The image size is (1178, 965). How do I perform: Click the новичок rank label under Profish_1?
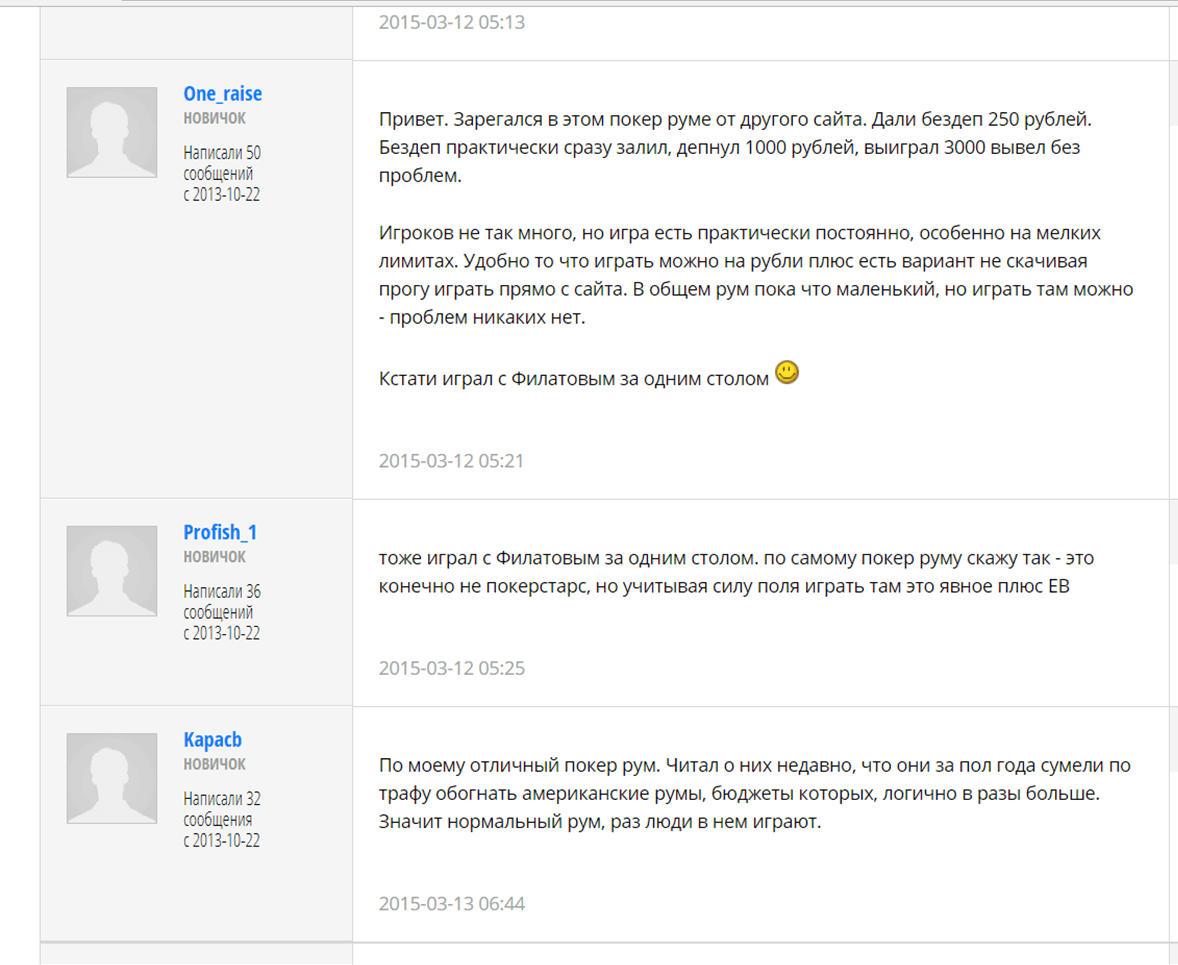[214, 556]
